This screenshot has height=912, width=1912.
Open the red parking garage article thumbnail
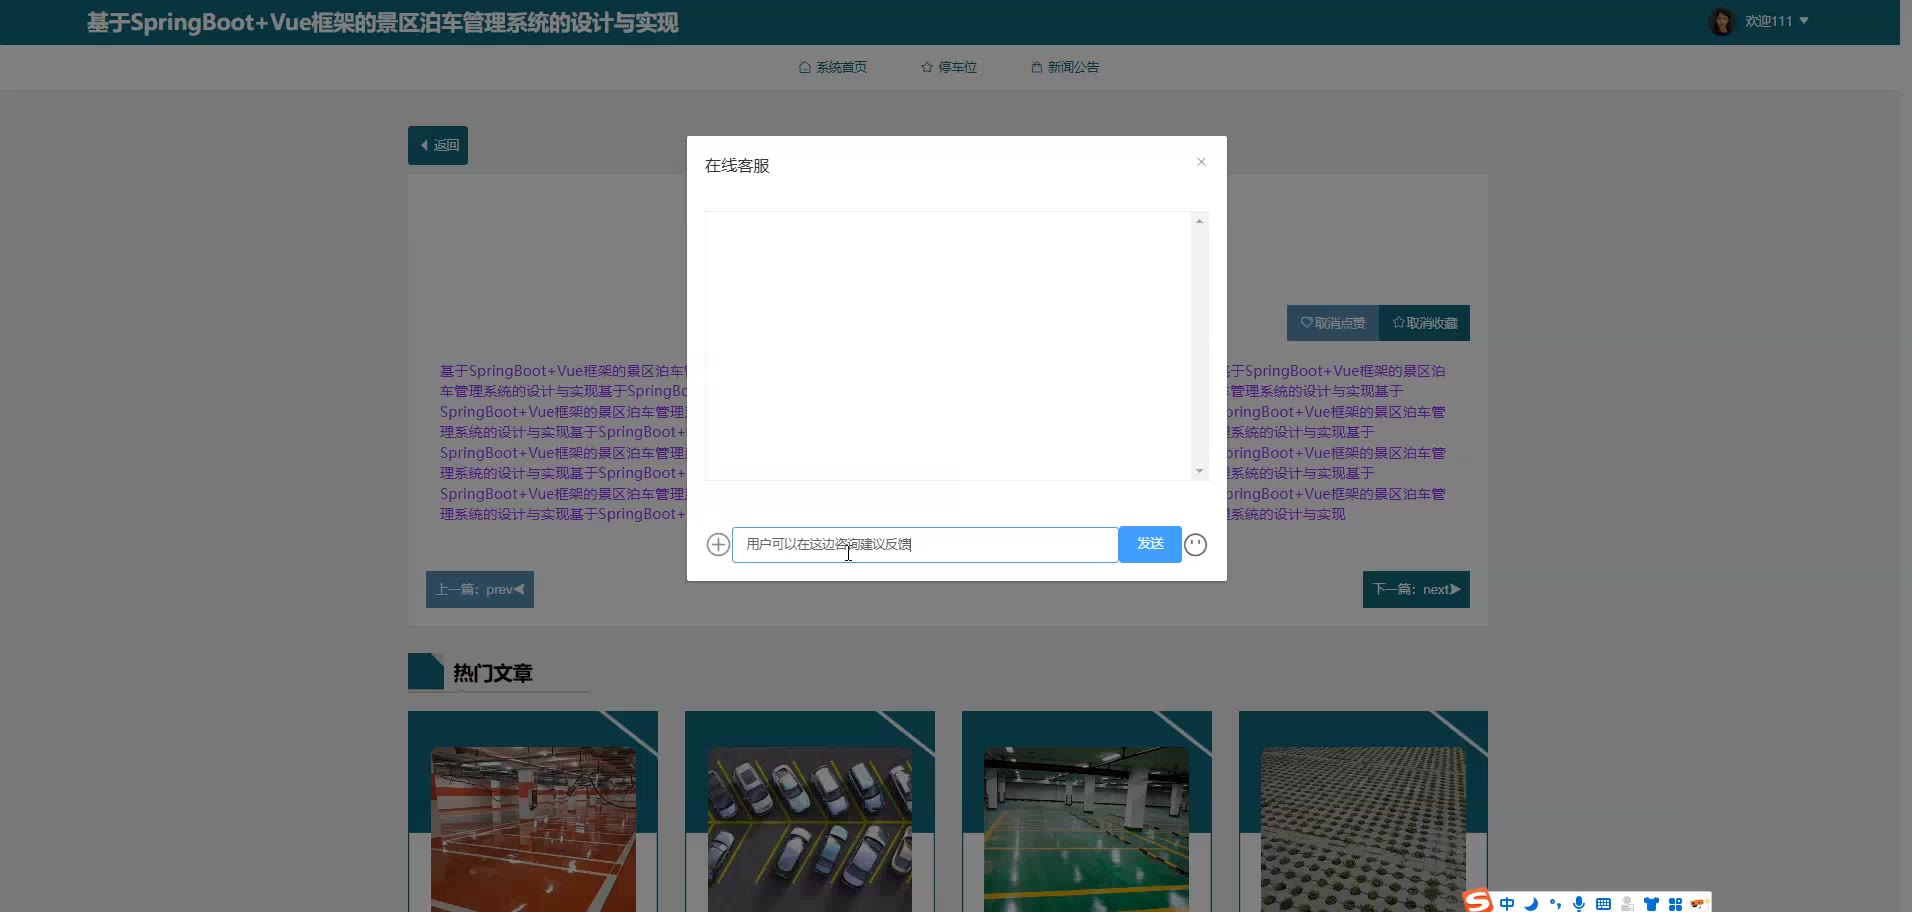tap(533, 829)
